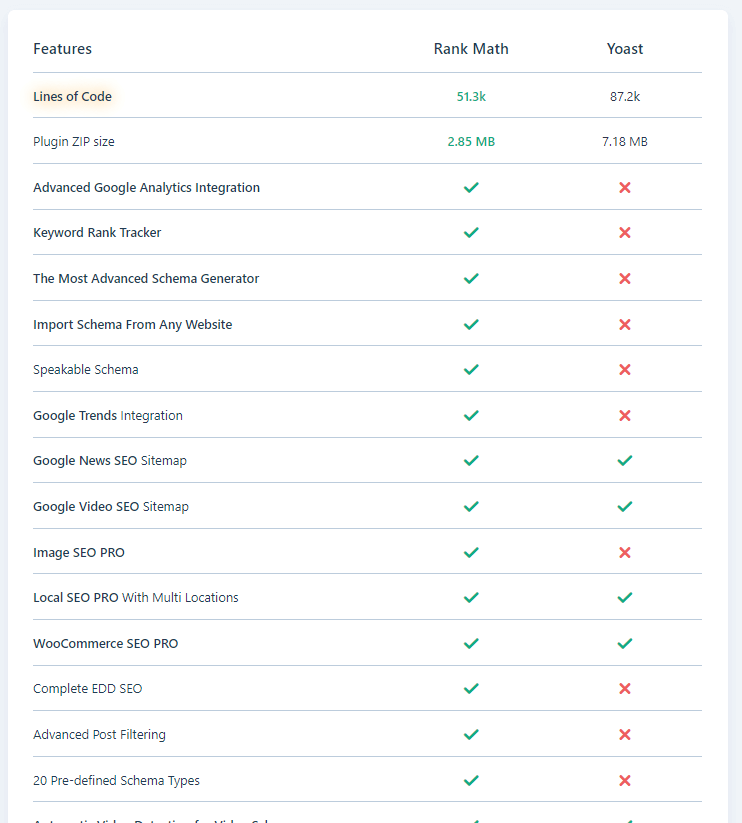Image resolution: width=742 pixels, height=823 pixels.
Task: Click Yoast checkmark for WooCommerce SEO PRO
Action: coord(625,644)
